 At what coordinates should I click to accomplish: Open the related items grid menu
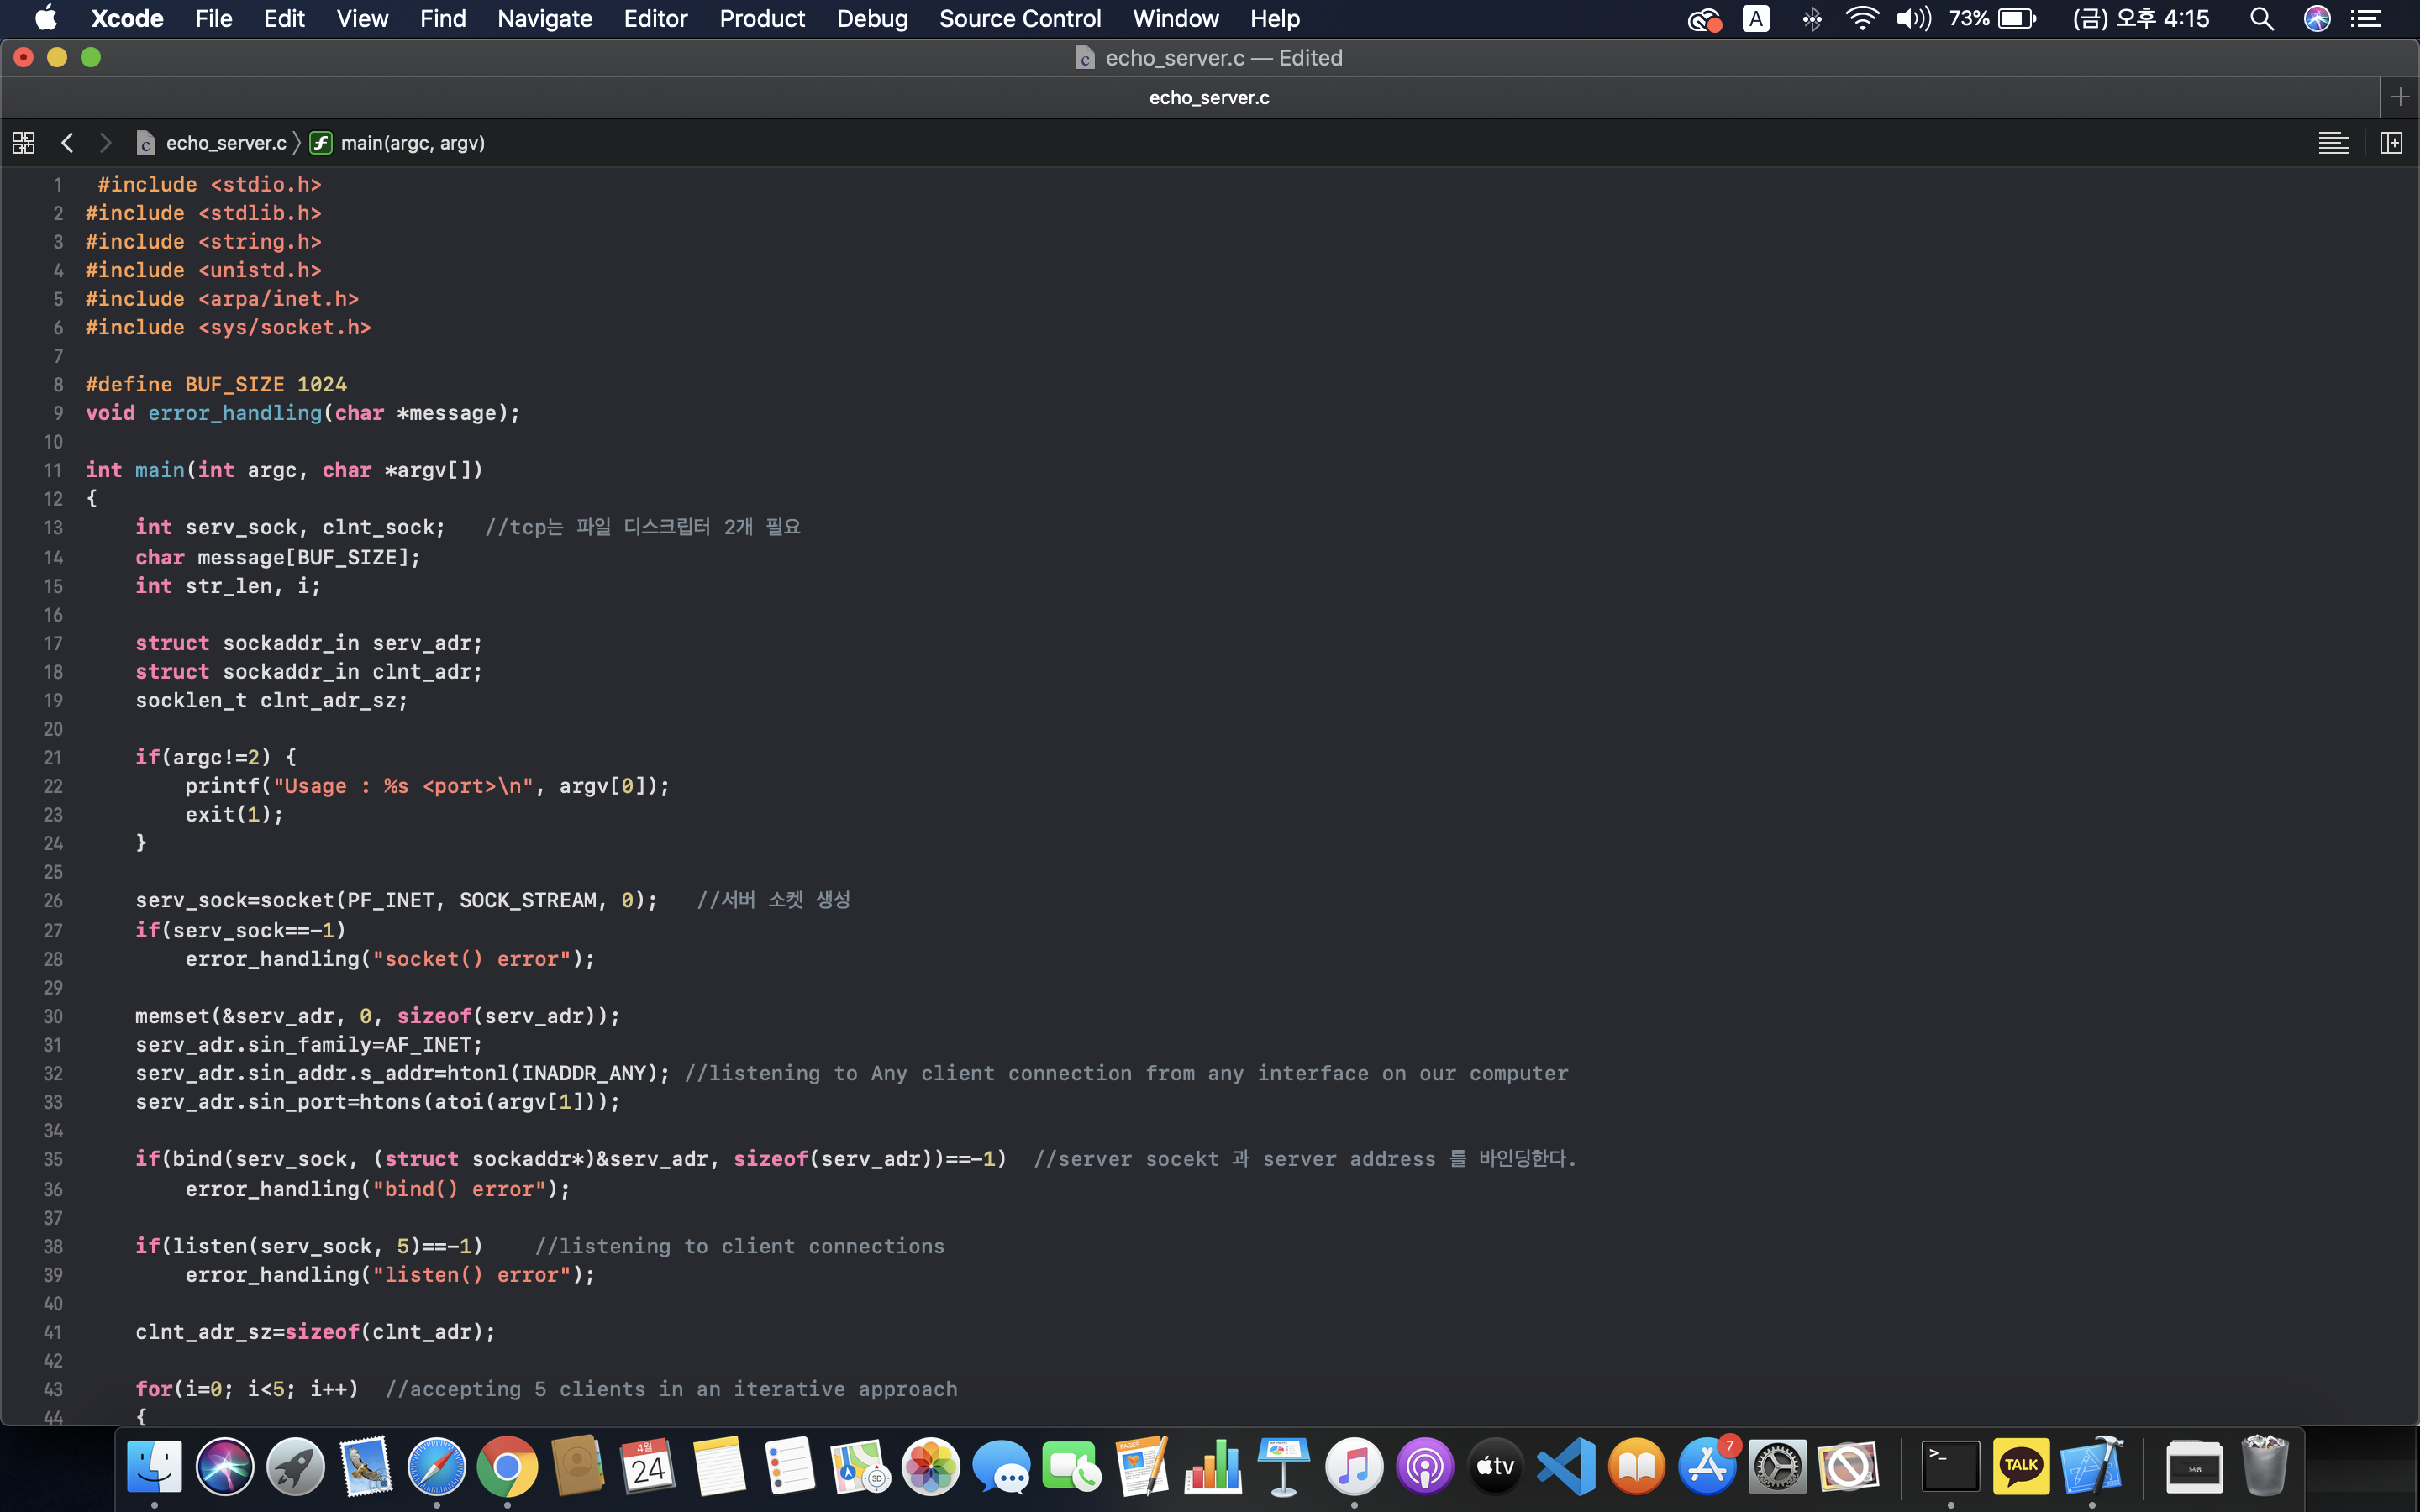click(x=23, y=143)
